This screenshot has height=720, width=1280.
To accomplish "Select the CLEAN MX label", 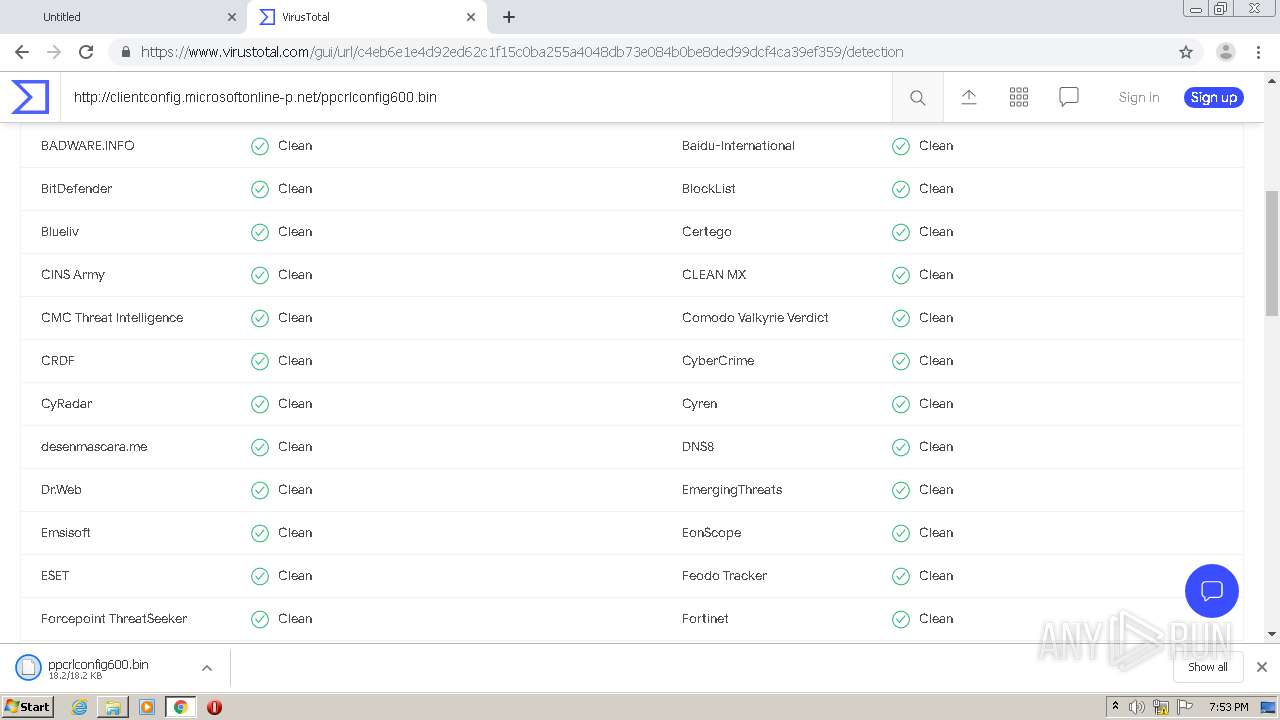I will 714,275.
